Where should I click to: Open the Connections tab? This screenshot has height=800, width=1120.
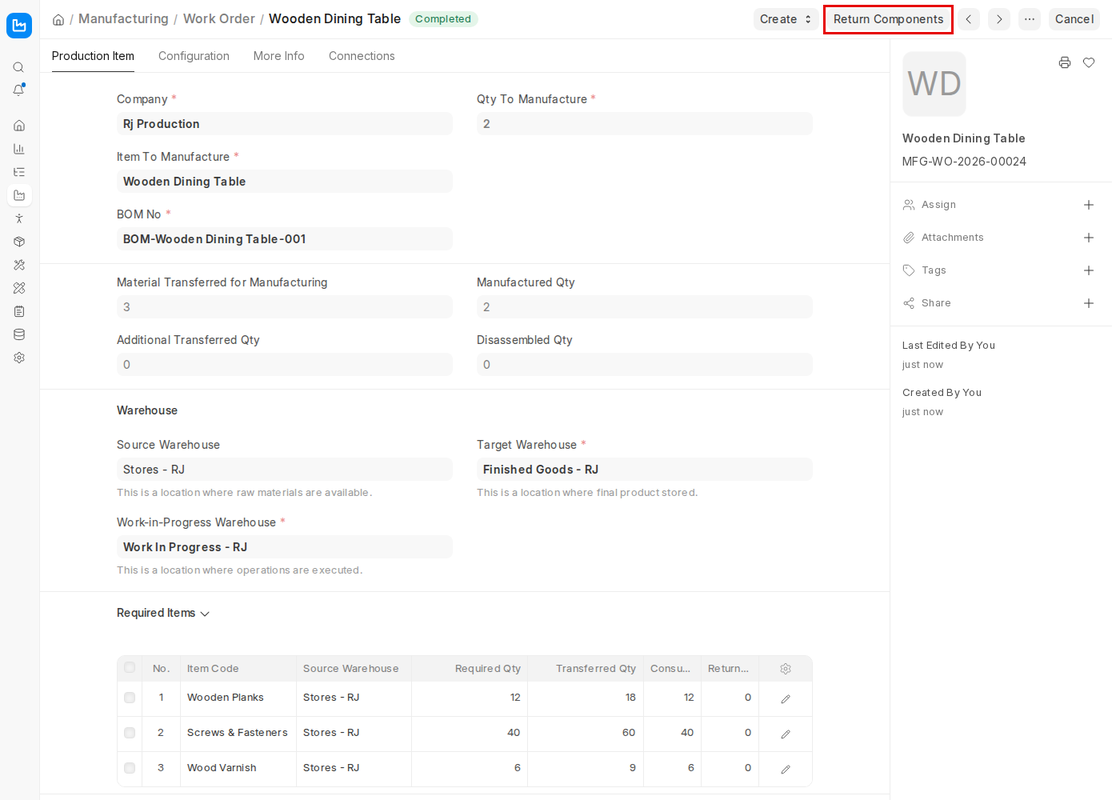point(361,56)
